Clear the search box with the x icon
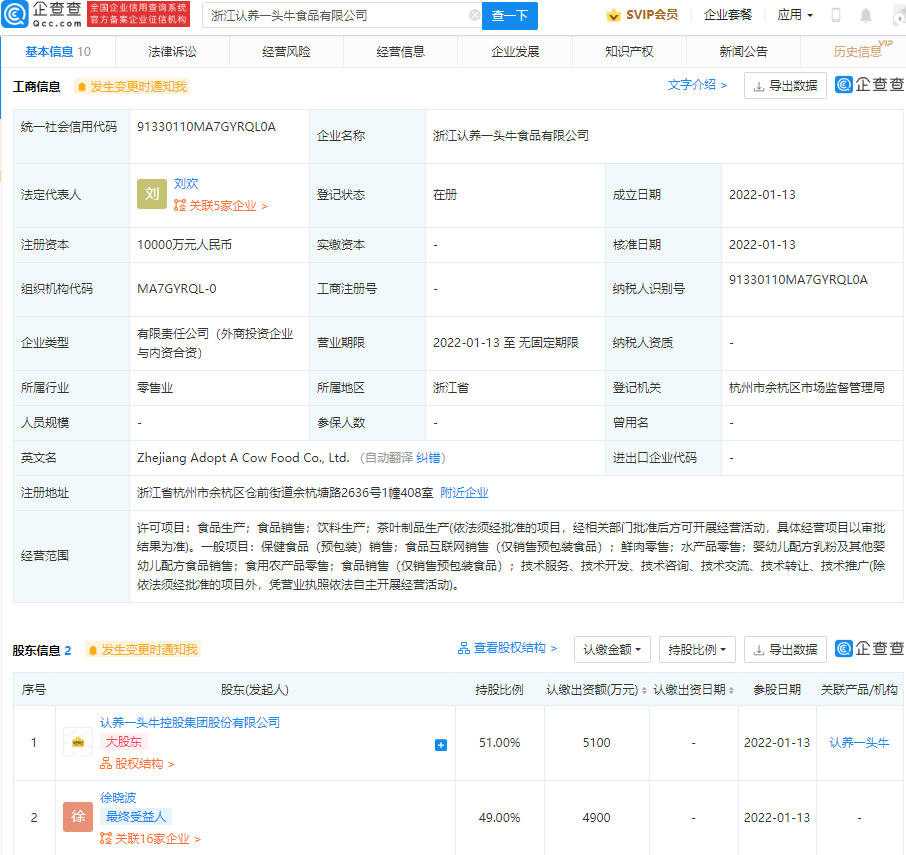 point(475,16)
